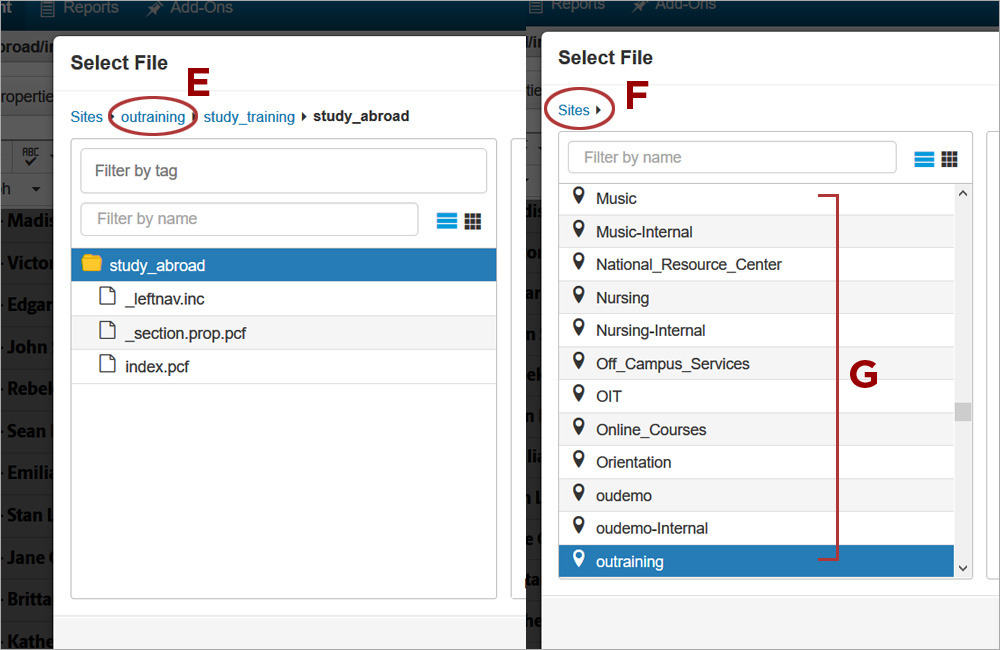Select the Nursing-Internal site

[650, 330]
